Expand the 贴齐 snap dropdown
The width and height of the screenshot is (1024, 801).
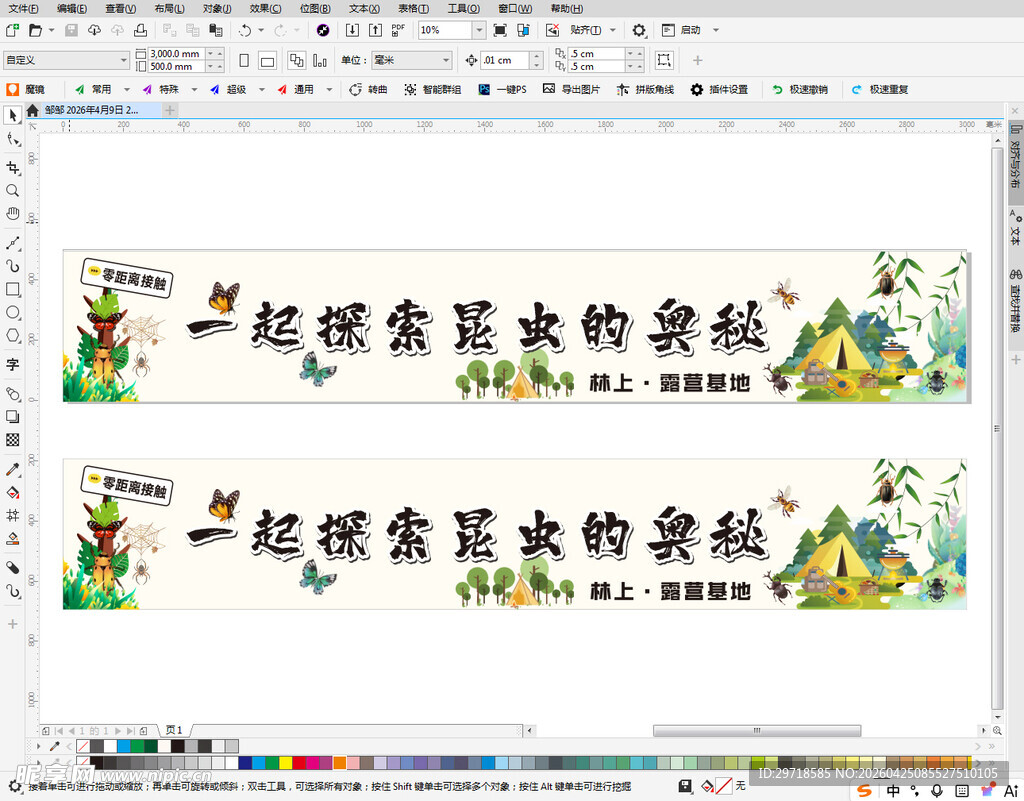click(x=613, y=30)
